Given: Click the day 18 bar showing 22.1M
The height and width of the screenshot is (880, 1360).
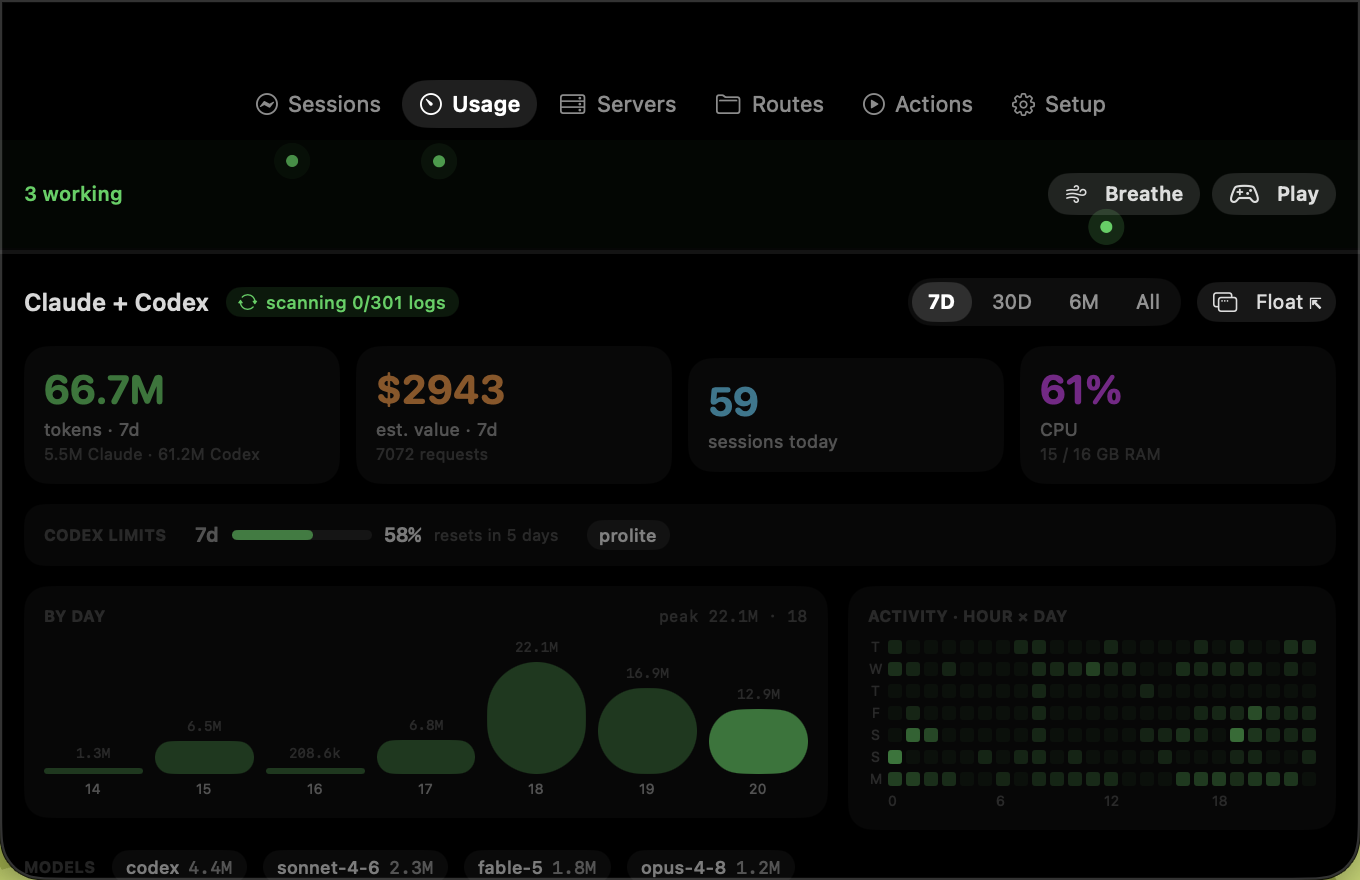Looking at the screenshot, I should (x=536, y=718).
